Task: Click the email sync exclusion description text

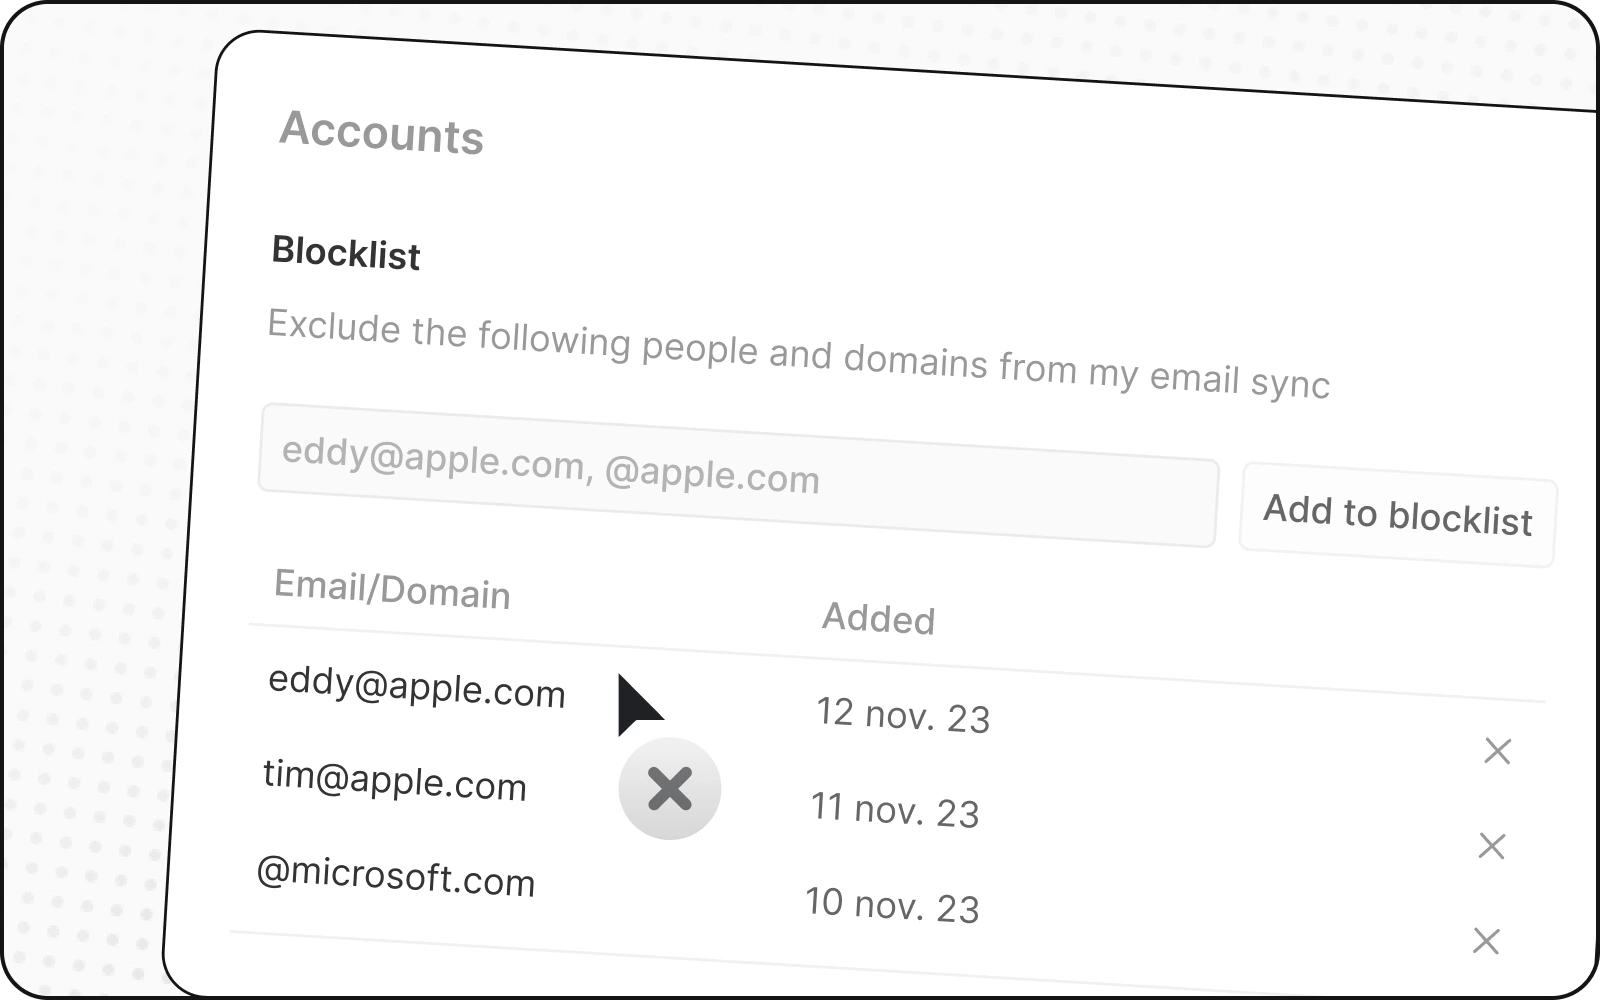Action: [798, 355]
